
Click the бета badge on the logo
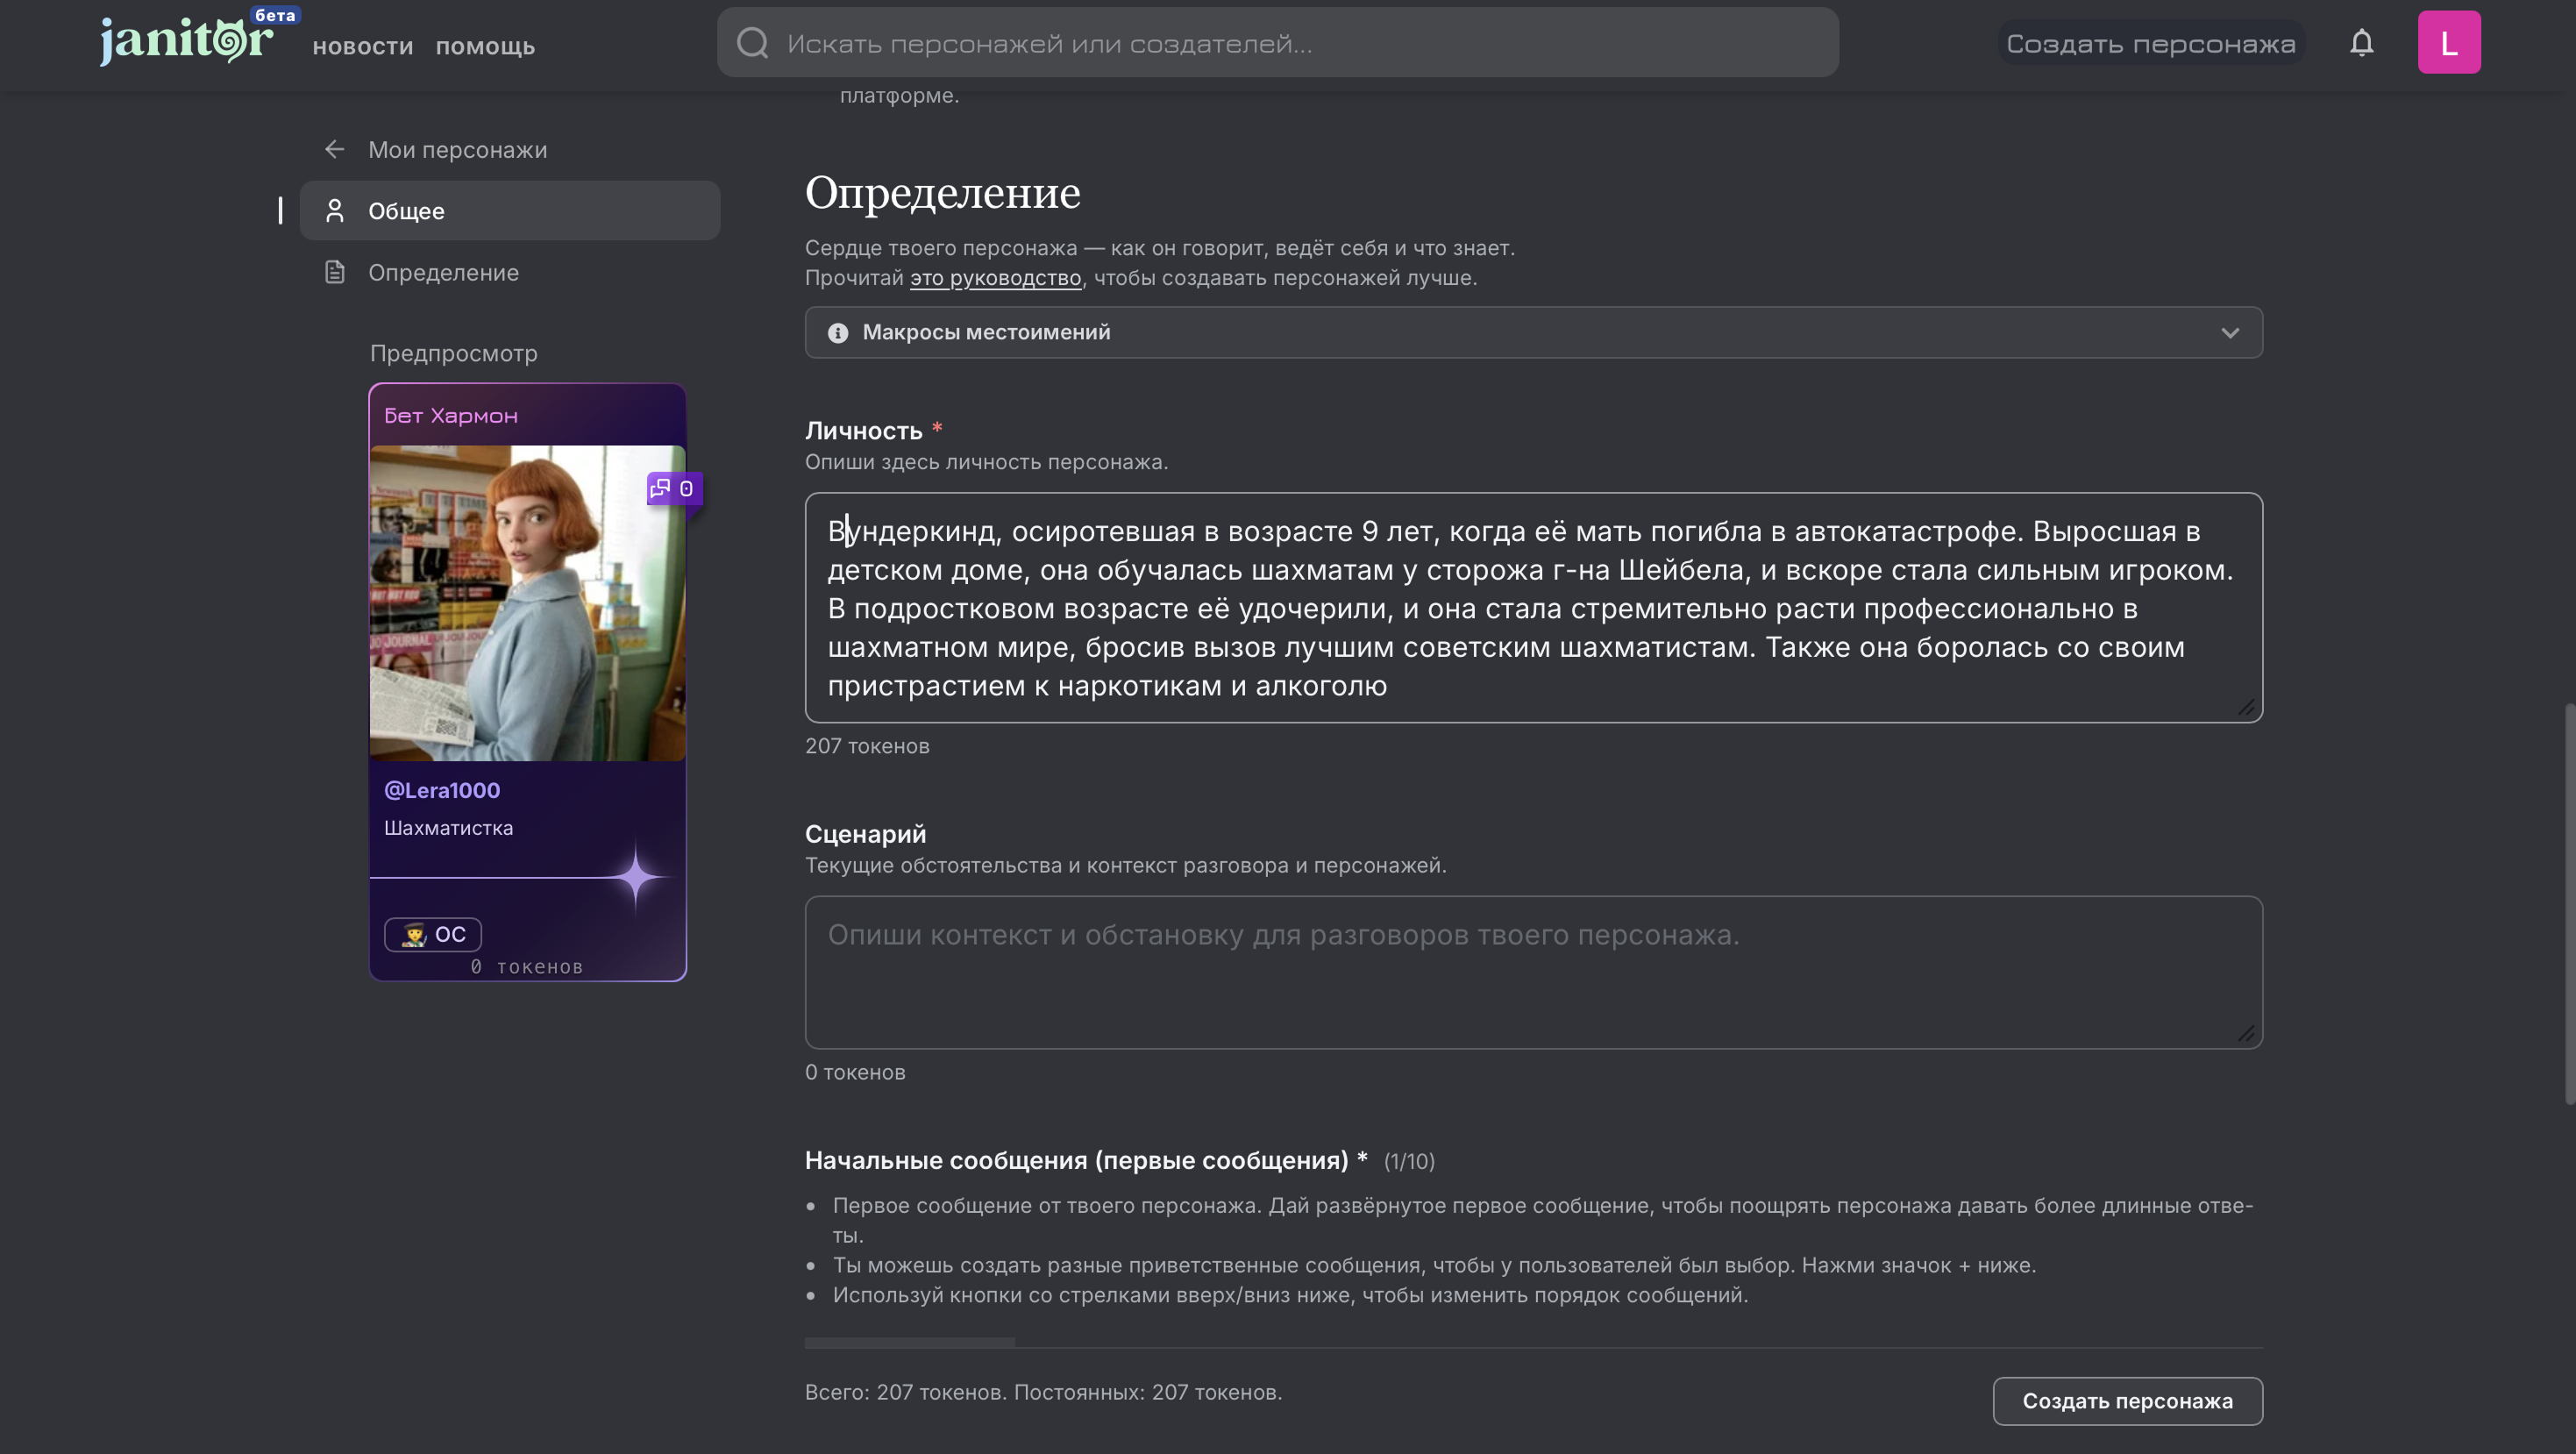274,15
